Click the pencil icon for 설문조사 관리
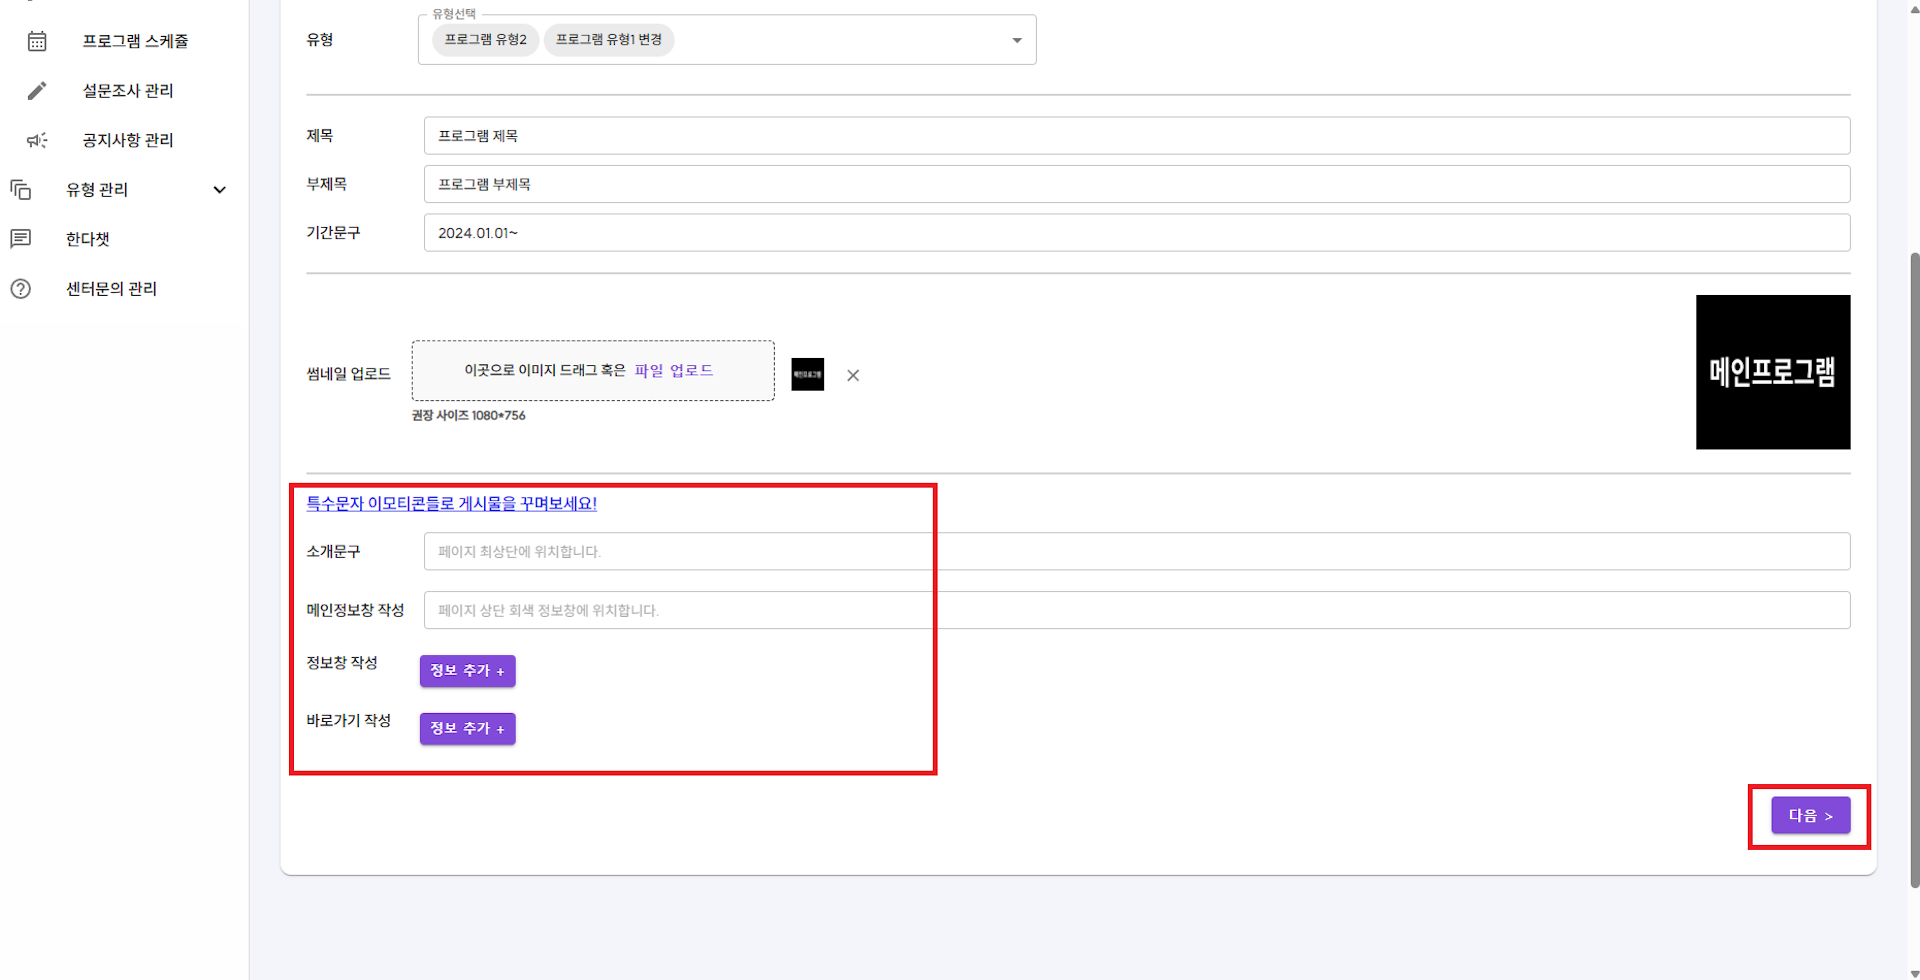 (x=37, y=91)
